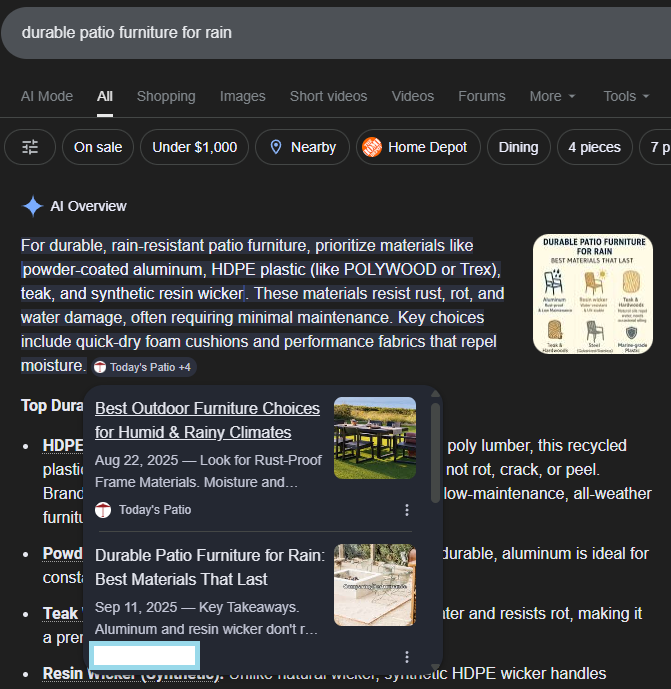The height and width of the screenshot is (689, 671).
Task: Click Today's Patio favicon in source card
Action: tap(103, 510)
